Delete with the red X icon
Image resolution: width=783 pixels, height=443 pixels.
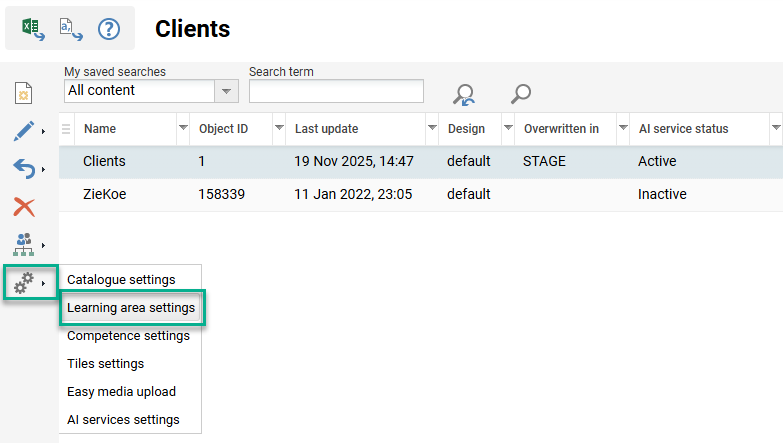point(23,207)
